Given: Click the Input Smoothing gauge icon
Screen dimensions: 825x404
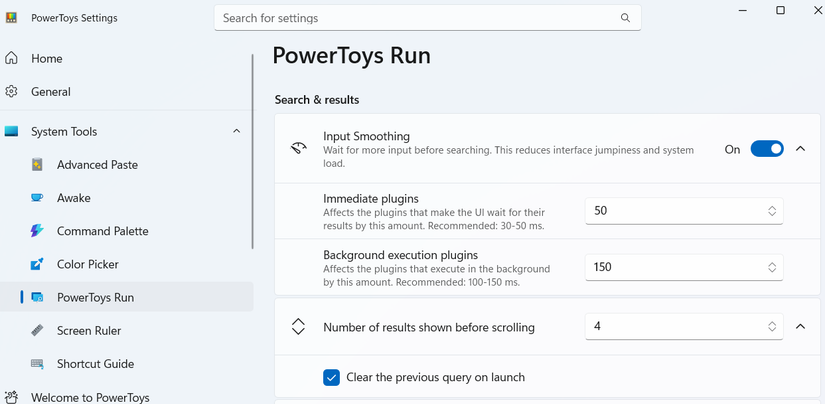Looking at the screenshot, I should click(x=298, y=149).
